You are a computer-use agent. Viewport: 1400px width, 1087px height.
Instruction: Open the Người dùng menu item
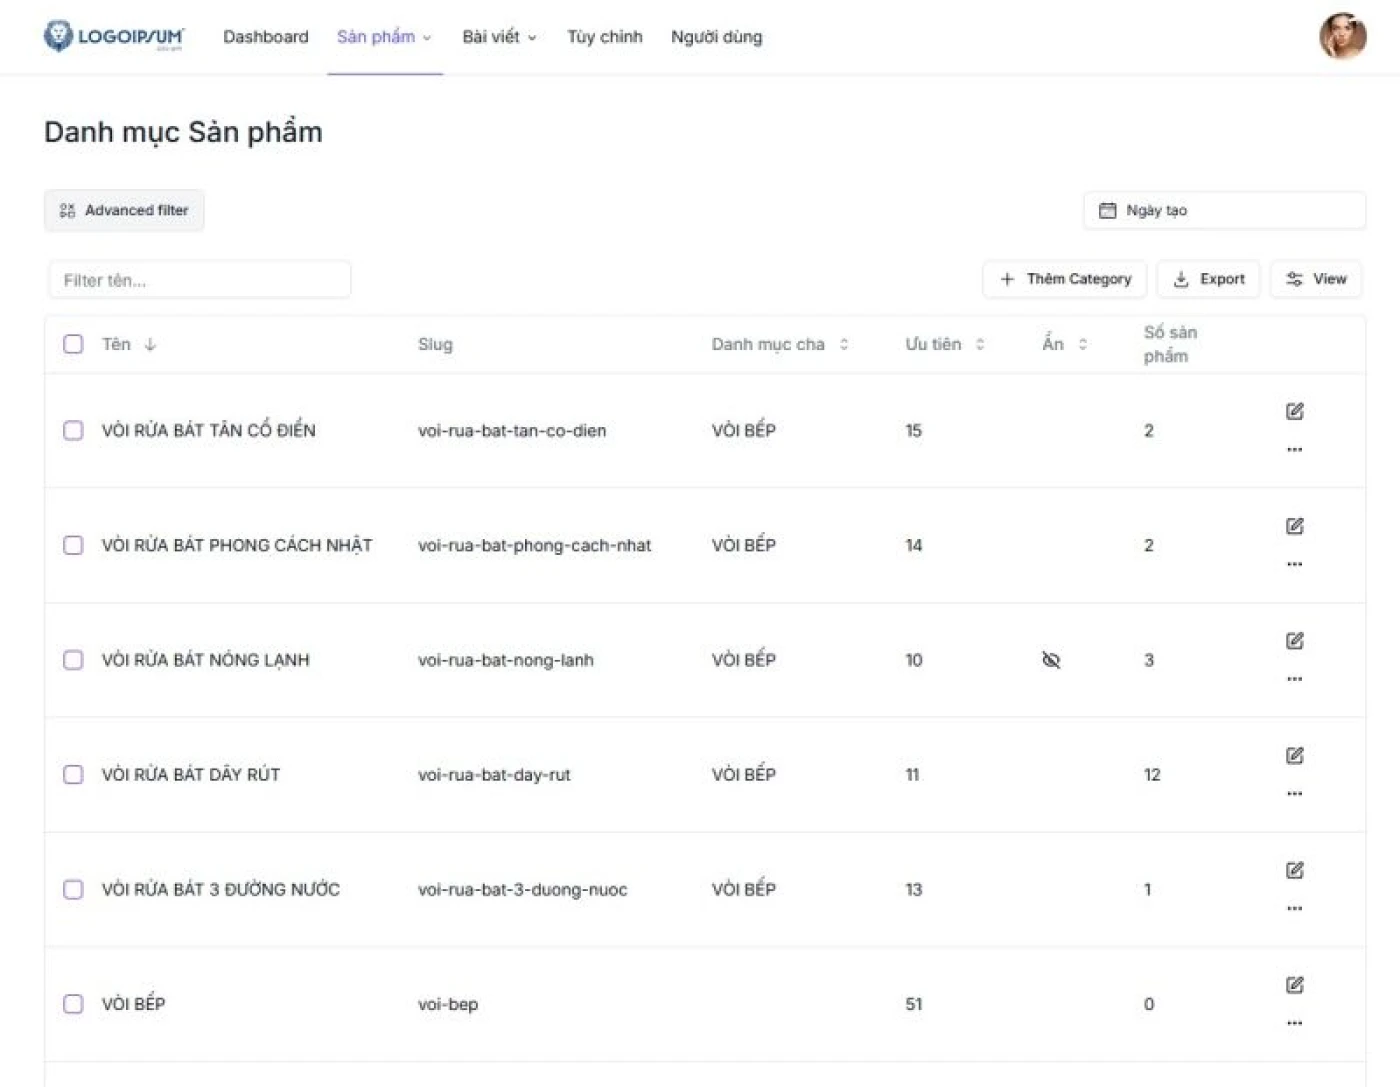pyautogui.click(x=716, y=37)
